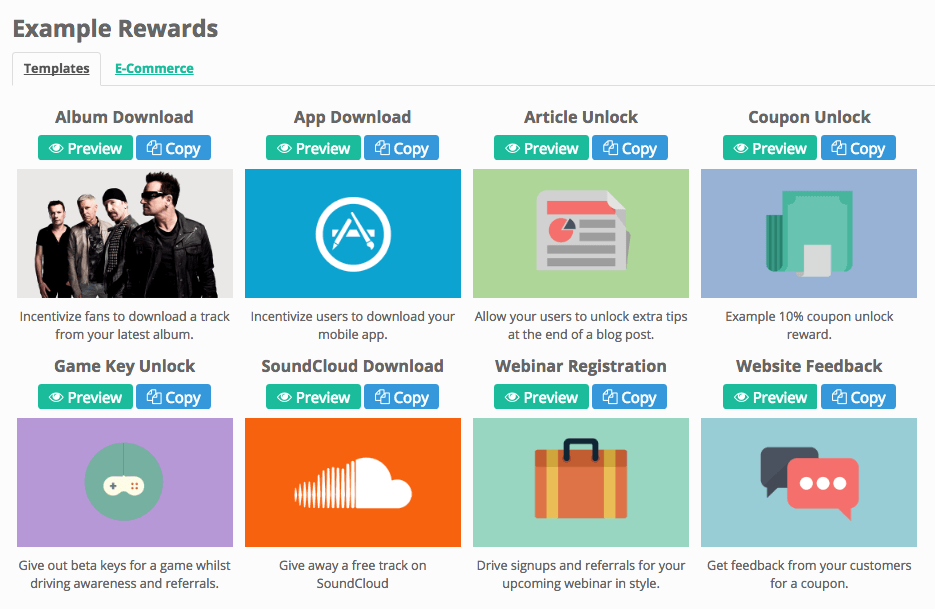The height and width of the screenshot is (609, 935).
Task: Click the SoundCloud cloud logo image
Action: (352, 482)
